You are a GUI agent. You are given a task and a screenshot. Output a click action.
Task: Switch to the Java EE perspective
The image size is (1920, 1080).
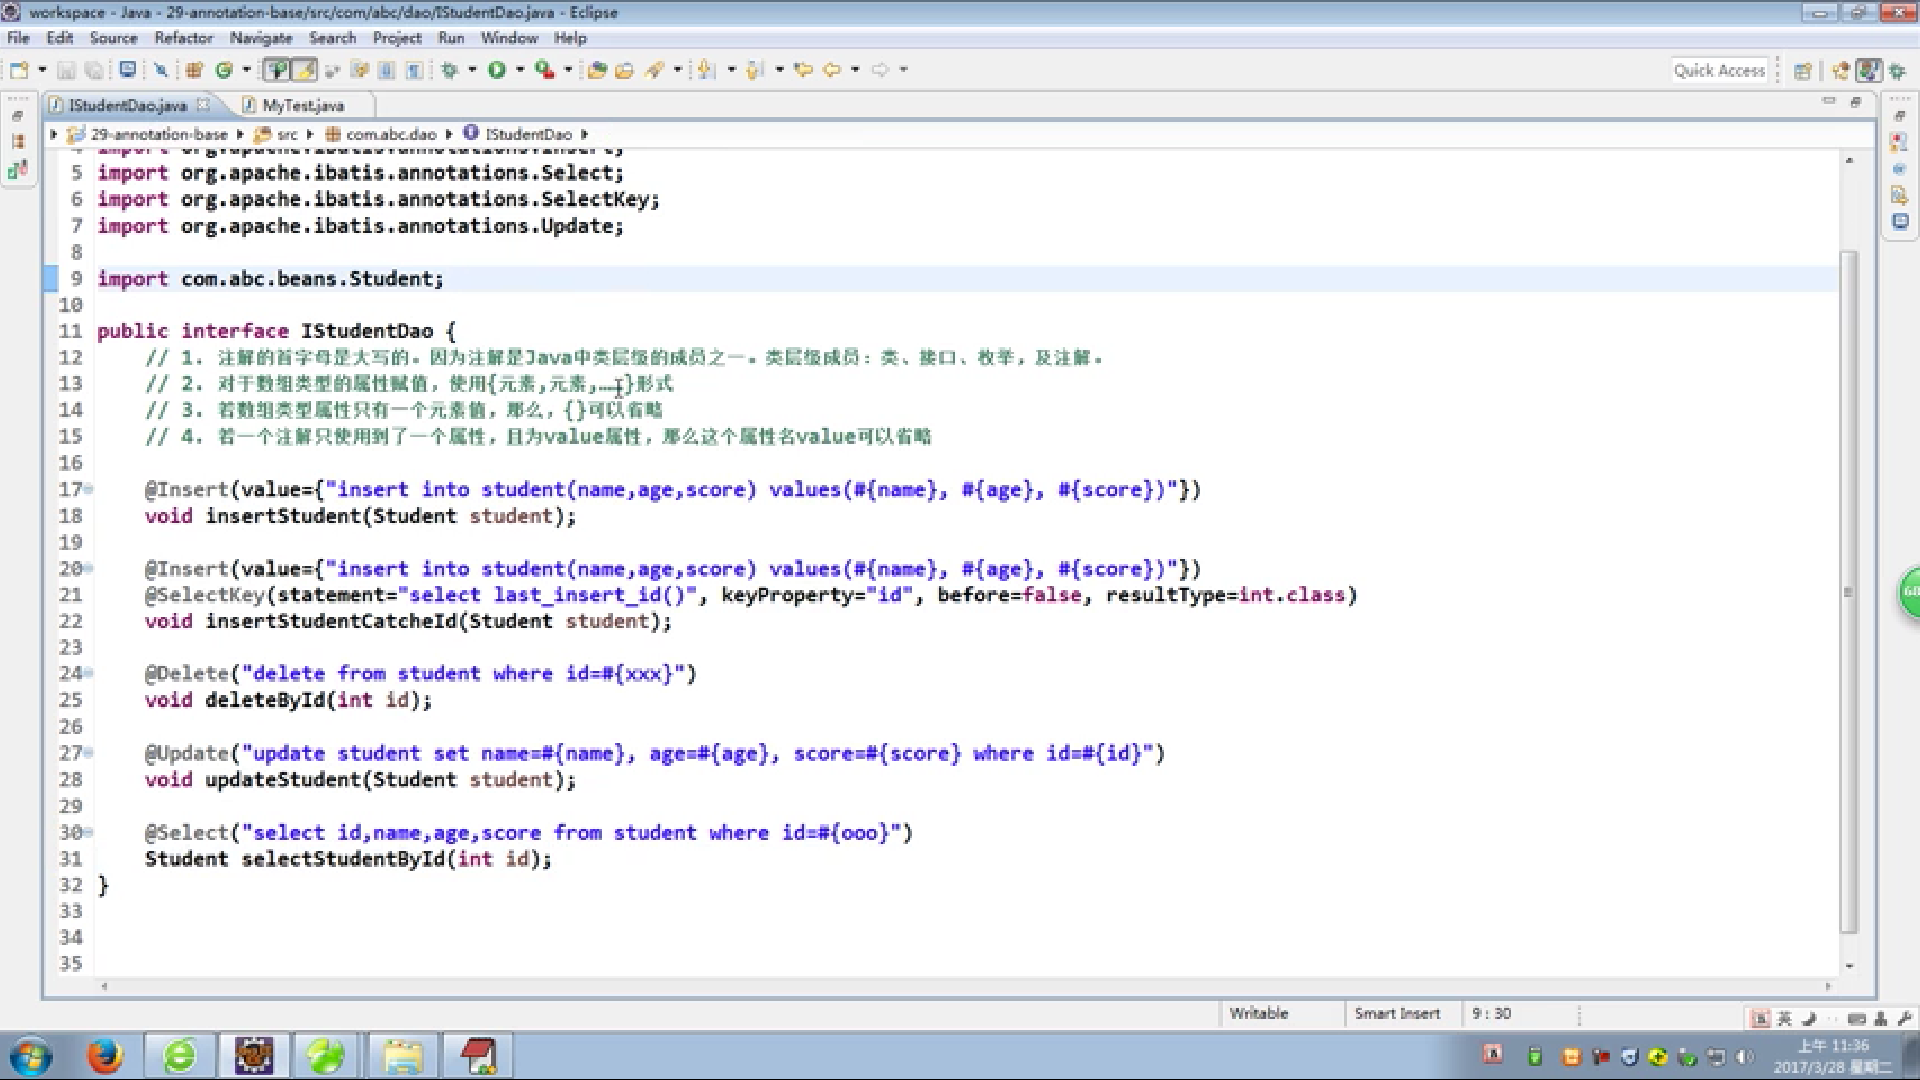click(1840, 71)
